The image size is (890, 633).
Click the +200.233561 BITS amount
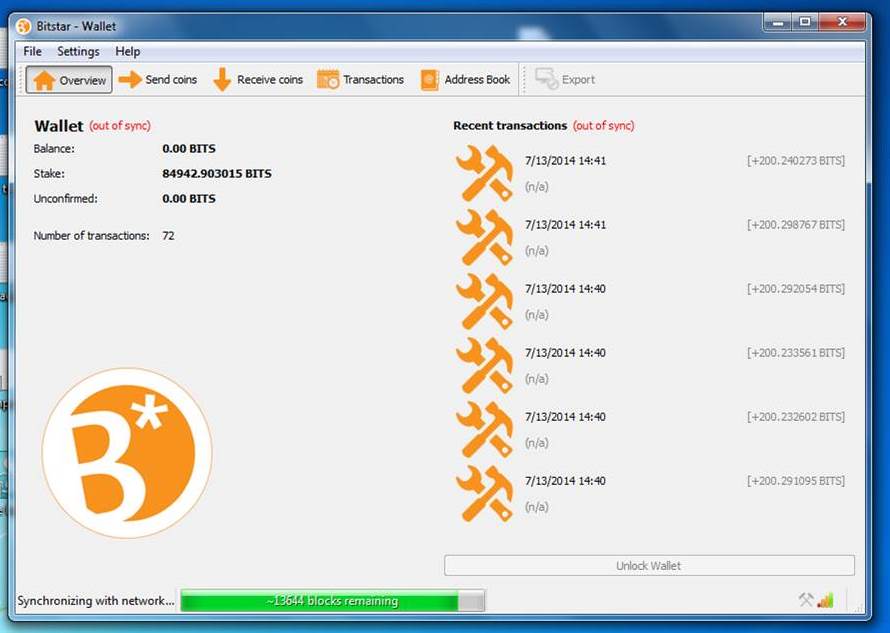[x=796, y=353]
